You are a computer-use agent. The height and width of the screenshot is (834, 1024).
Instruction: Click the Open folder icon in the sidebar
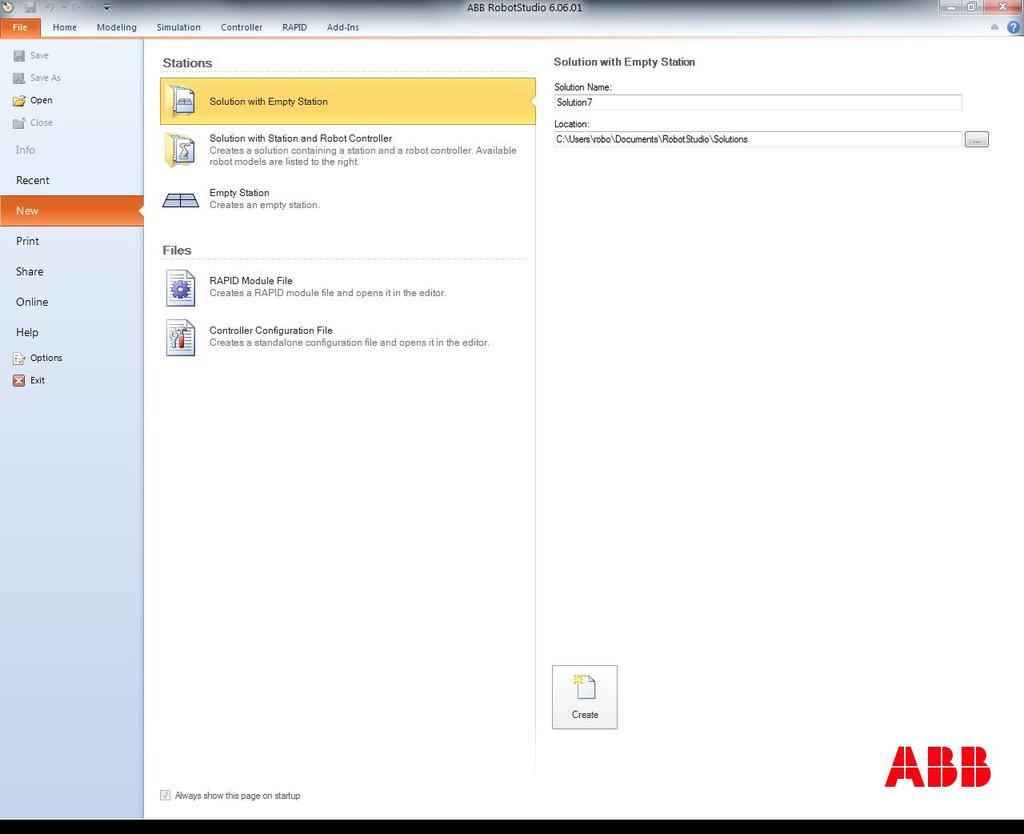(20, 101)
